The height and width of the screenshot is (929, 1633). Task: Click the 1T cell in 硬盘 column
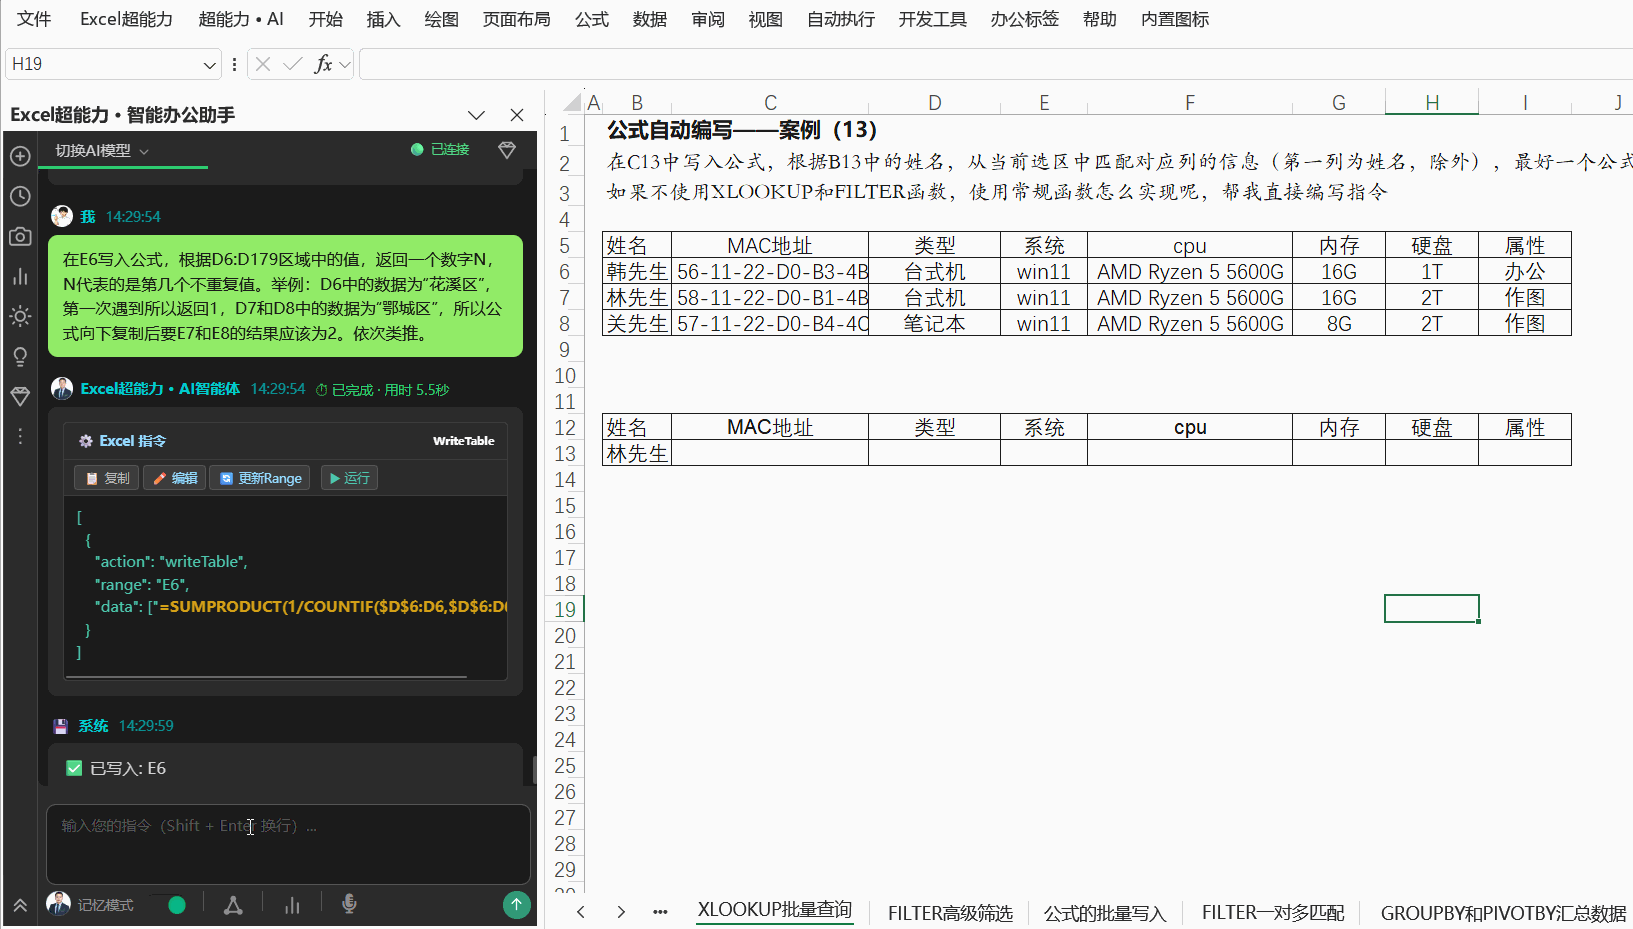[1431, 271]
